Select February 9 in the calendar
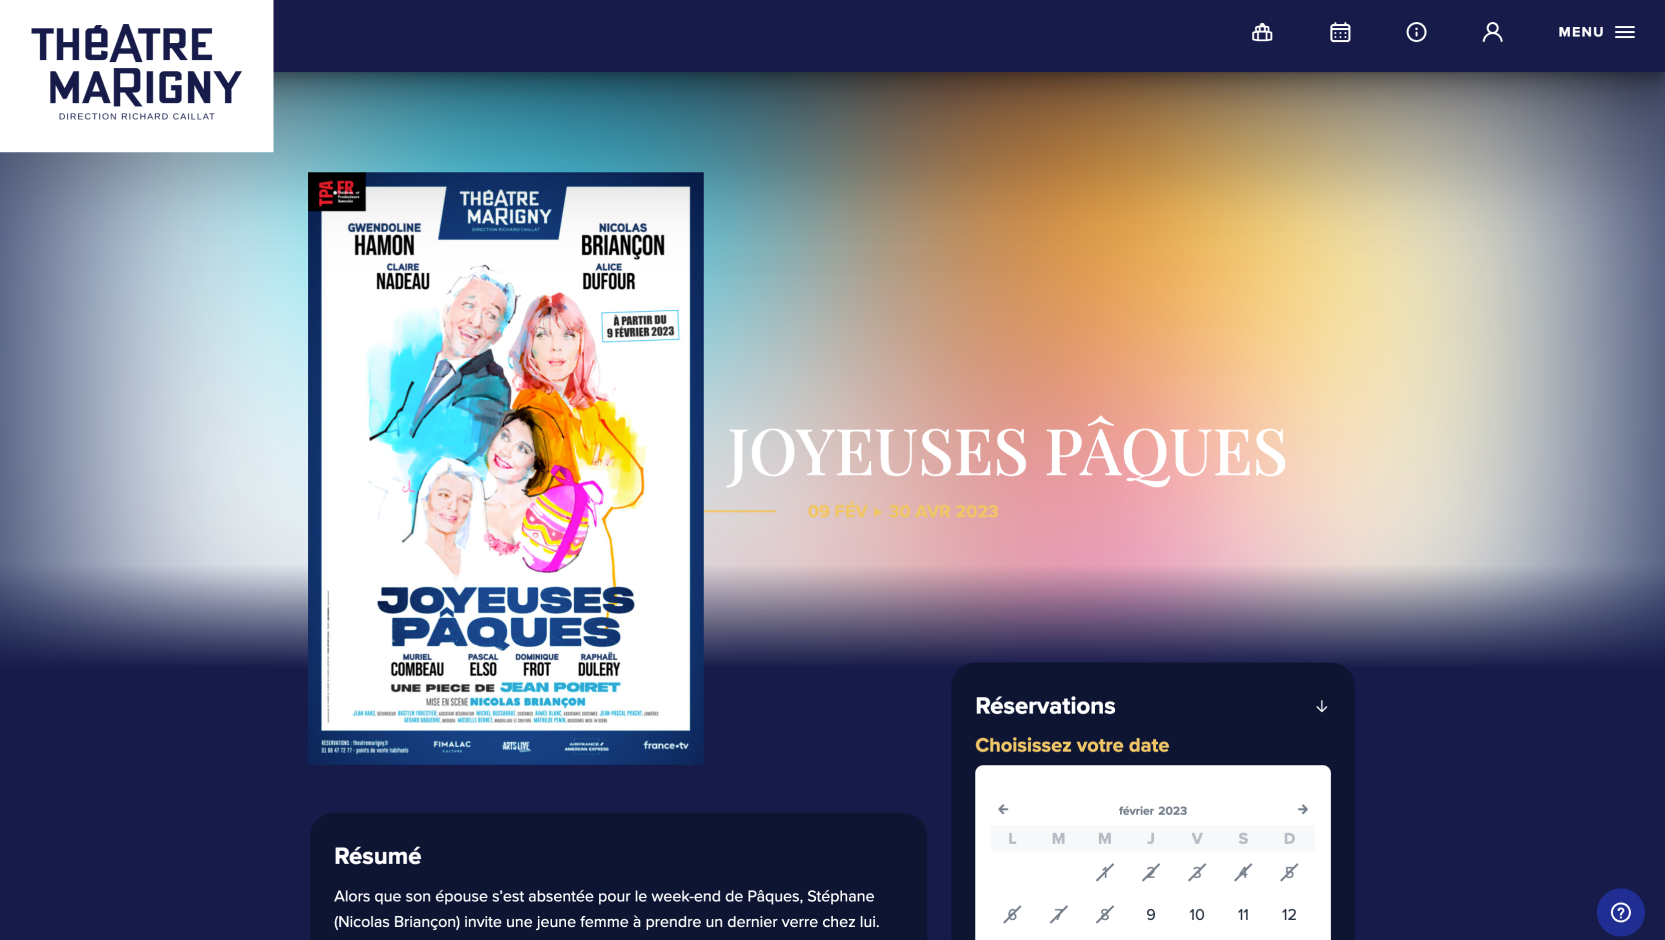 [1151, 914]
